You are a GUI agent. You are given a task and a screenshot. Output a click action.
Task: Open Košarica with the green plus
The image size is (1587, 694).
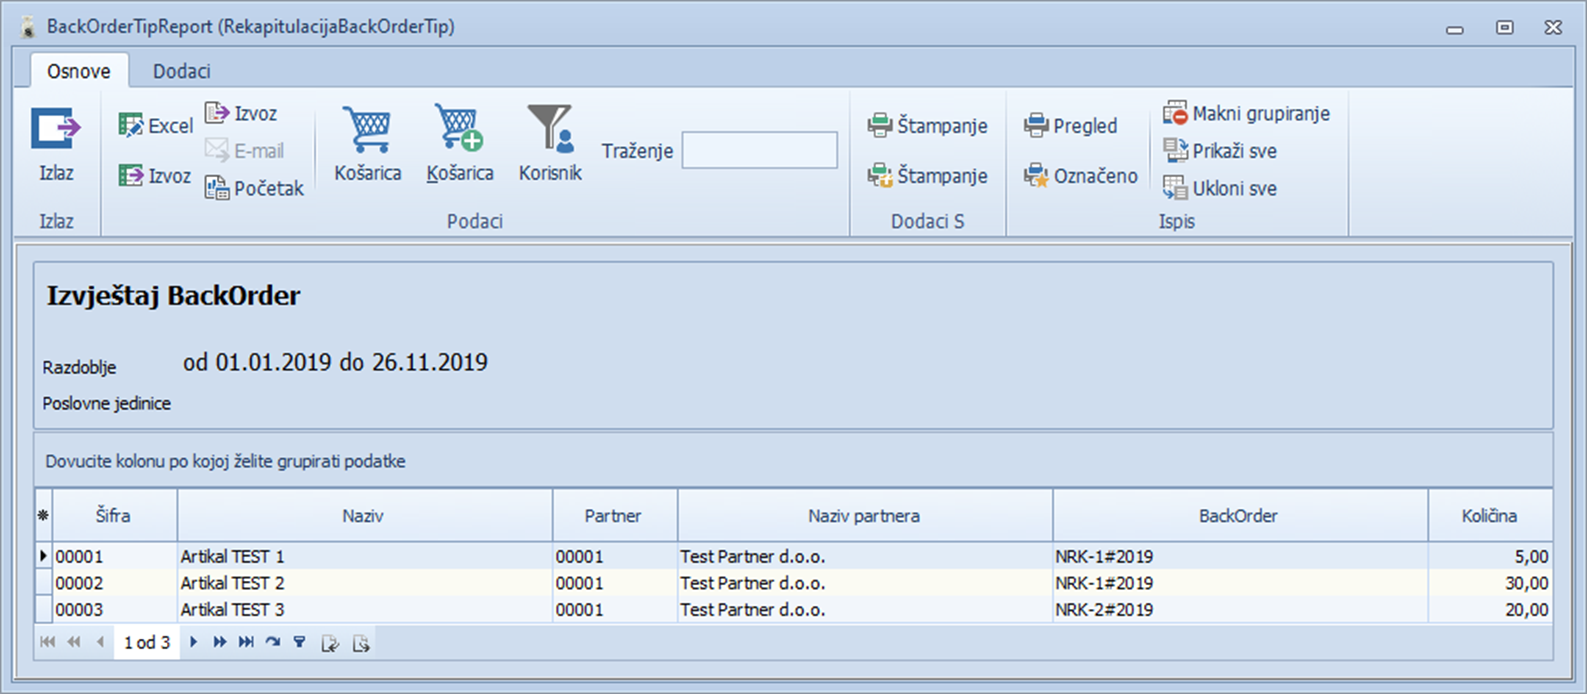click(x=459, y=130)
